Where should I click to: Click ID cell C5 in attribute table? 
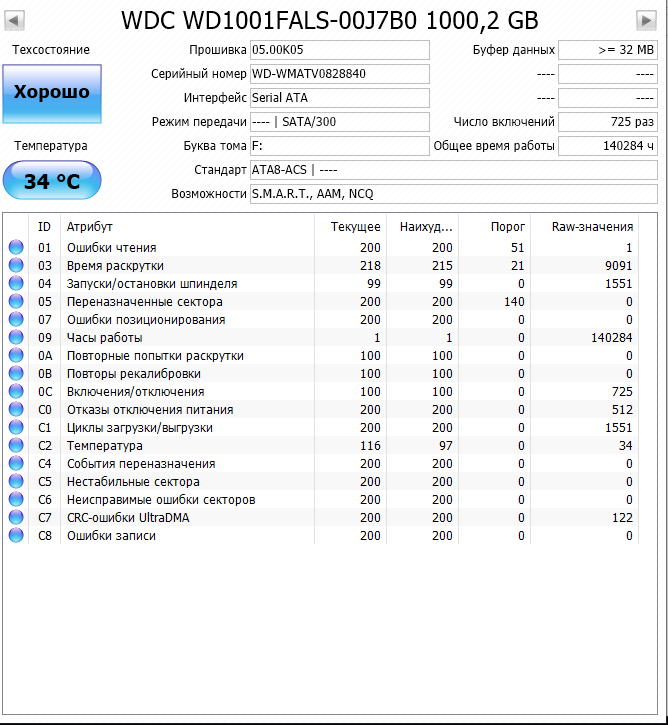(x=45, y=482)
